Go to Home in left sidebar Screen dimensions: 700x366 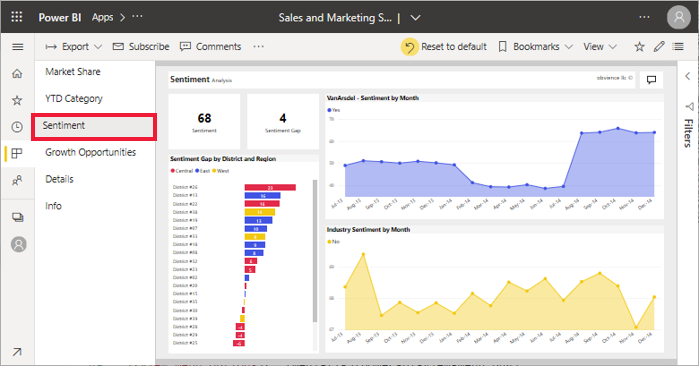click(x=17, y=74)
